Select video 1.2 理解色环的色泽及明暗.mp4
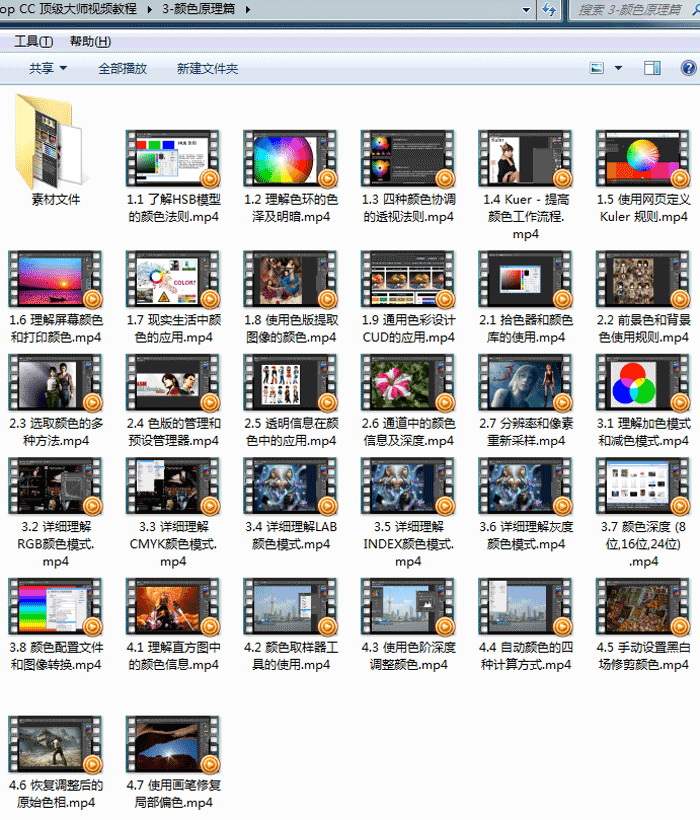The image size is (700, 820). coord(284,160)
